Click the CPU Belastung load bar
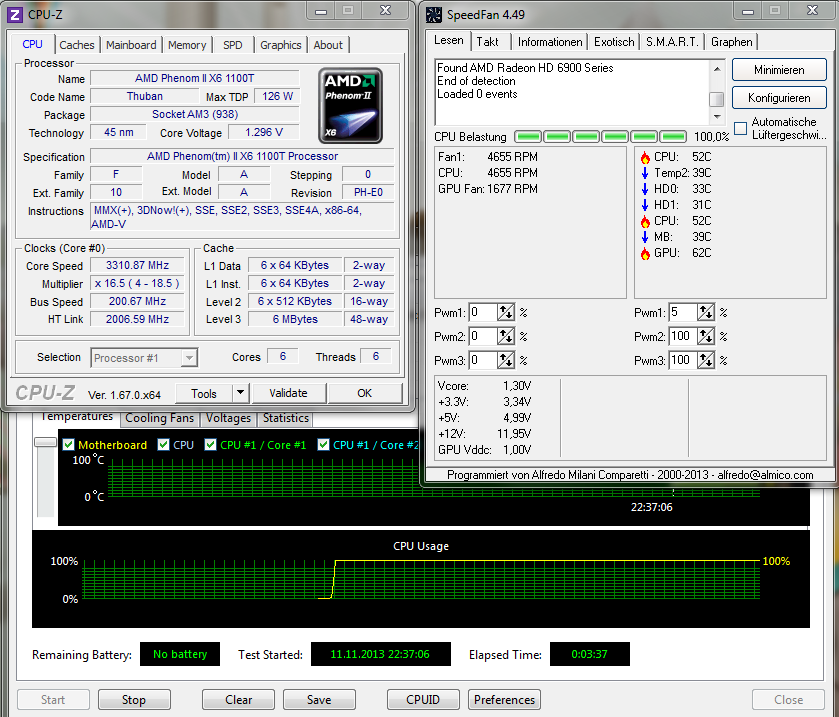 coord(600,137)
